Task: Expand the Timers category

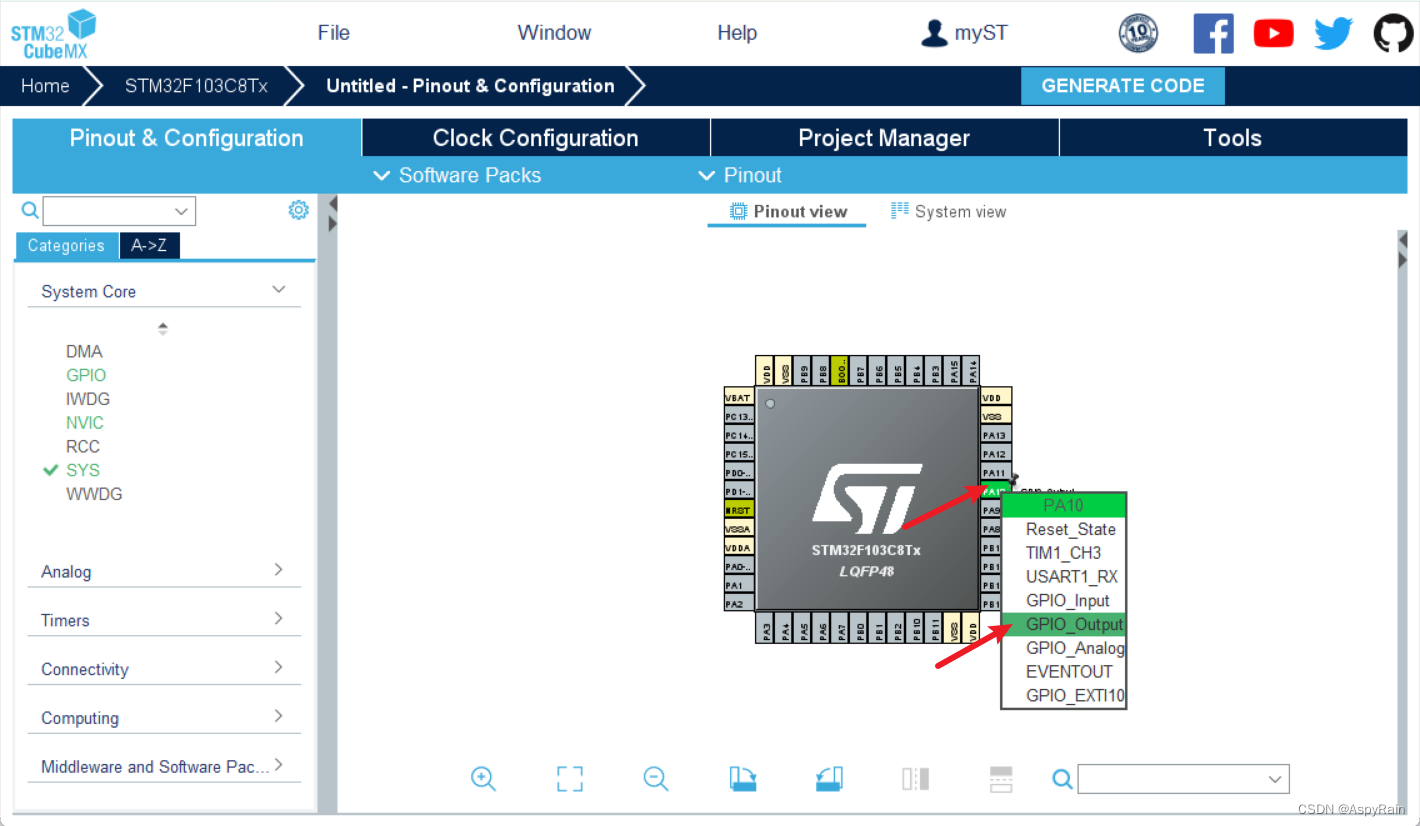Action: [279, 619]
